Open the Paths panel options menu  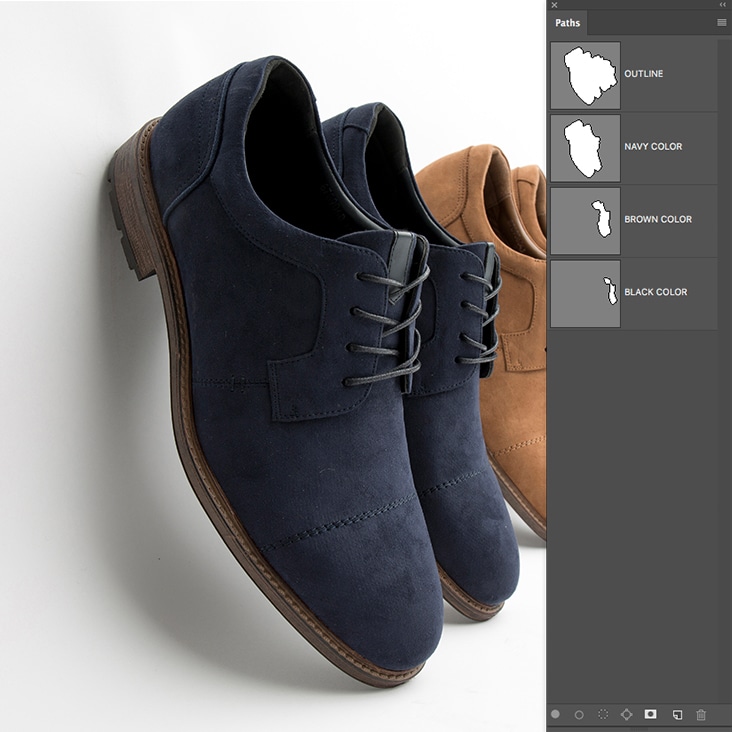[x=721, y=22]
